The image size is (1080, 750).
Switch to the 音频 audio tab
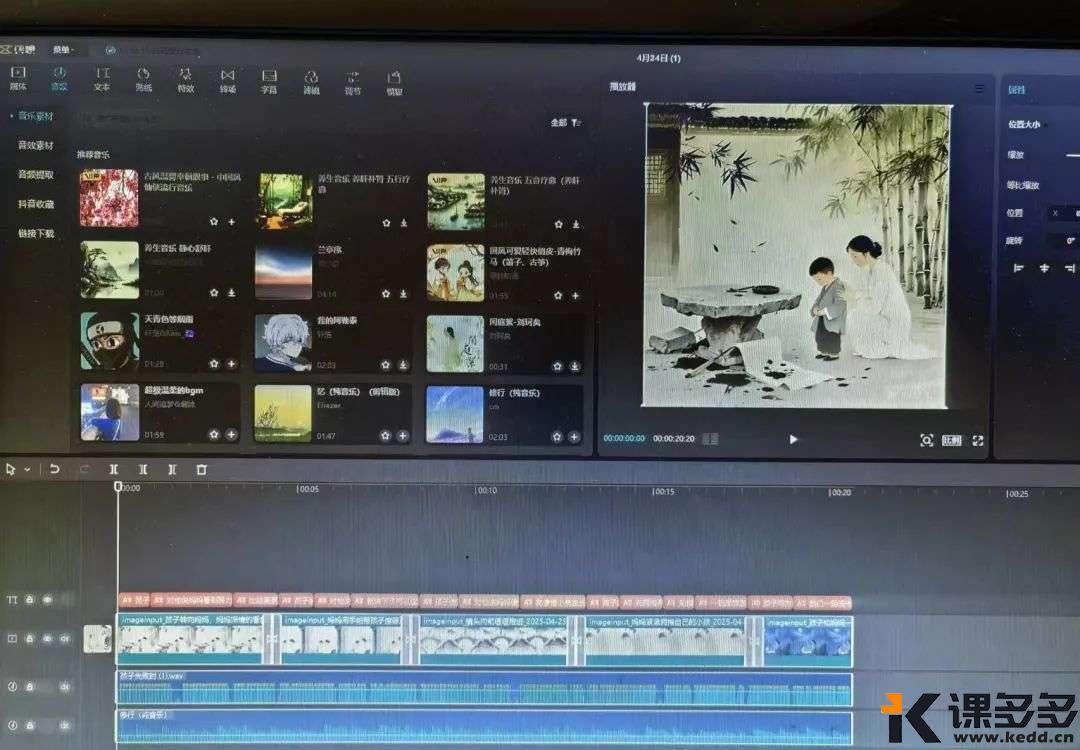pyautogui.click(x=59, y=79)
